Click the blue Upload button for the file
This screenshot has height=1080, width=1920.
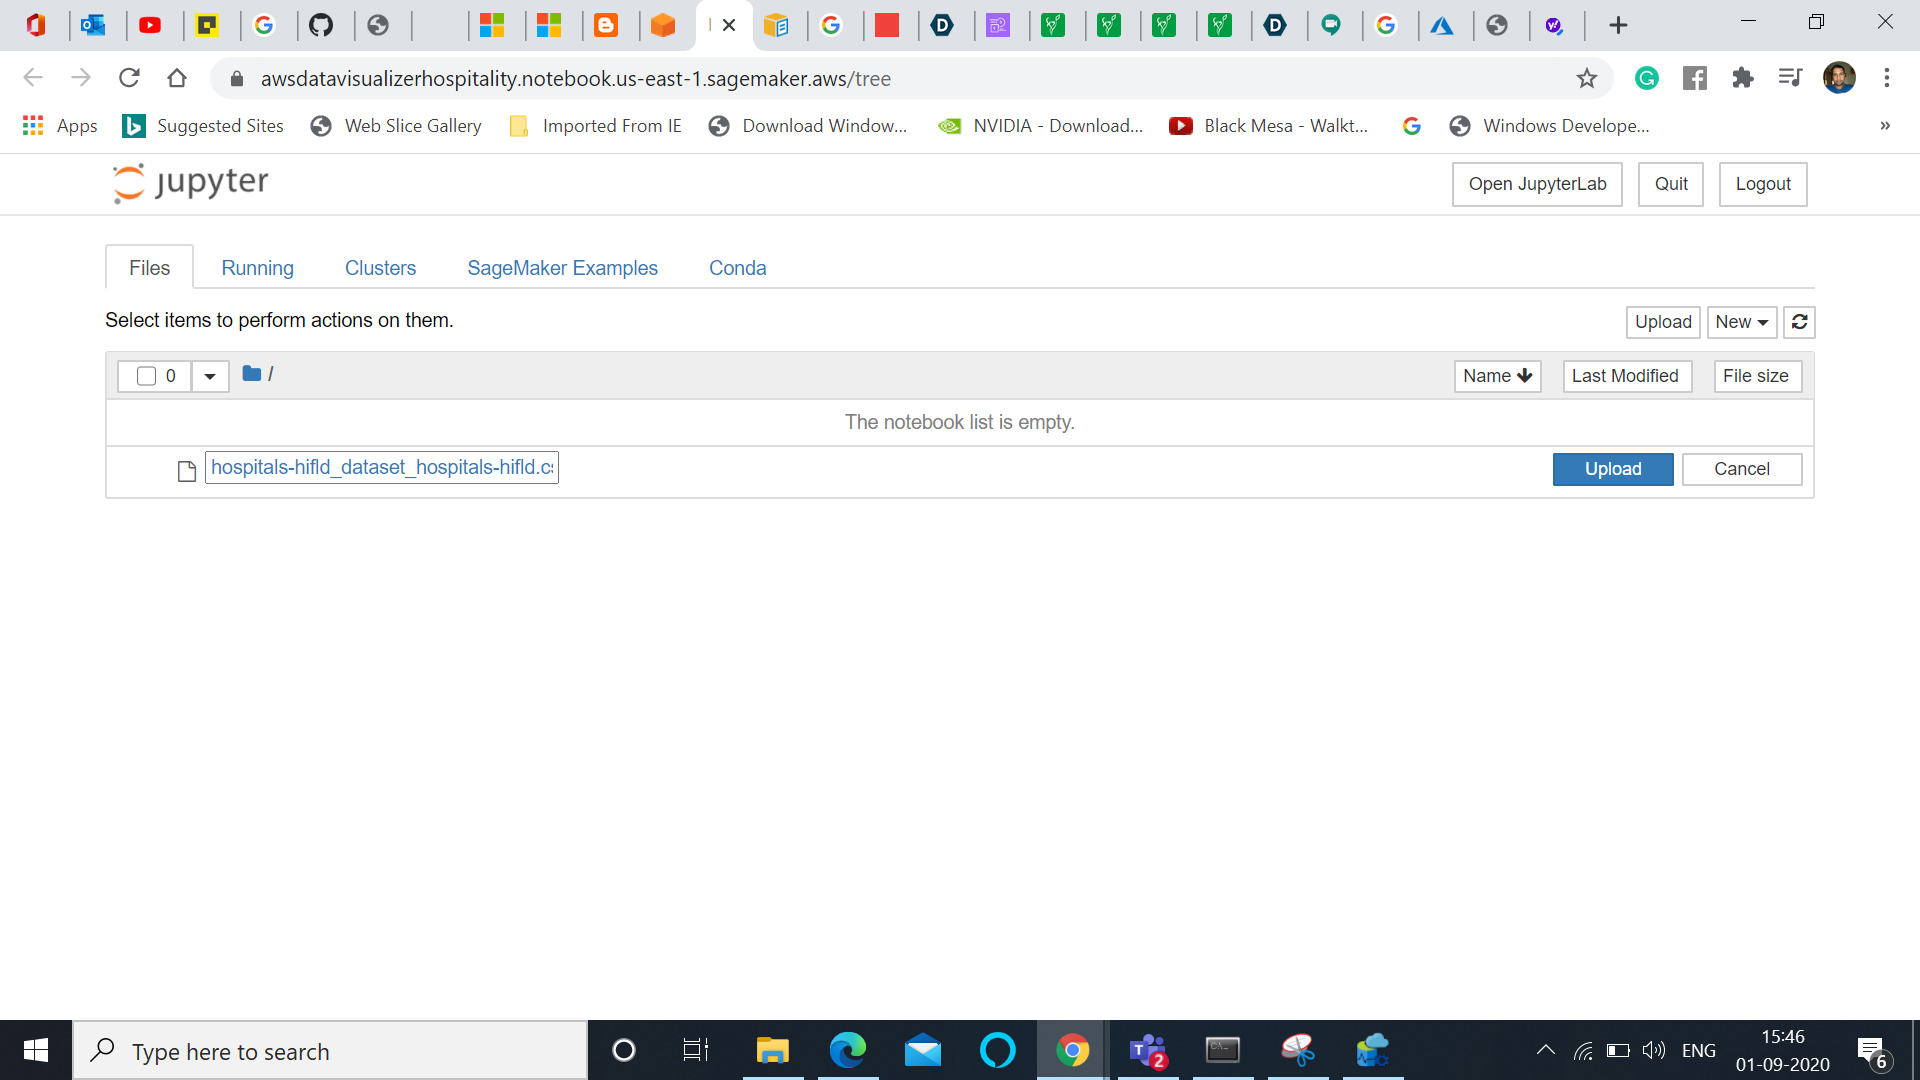[1612, 469]
